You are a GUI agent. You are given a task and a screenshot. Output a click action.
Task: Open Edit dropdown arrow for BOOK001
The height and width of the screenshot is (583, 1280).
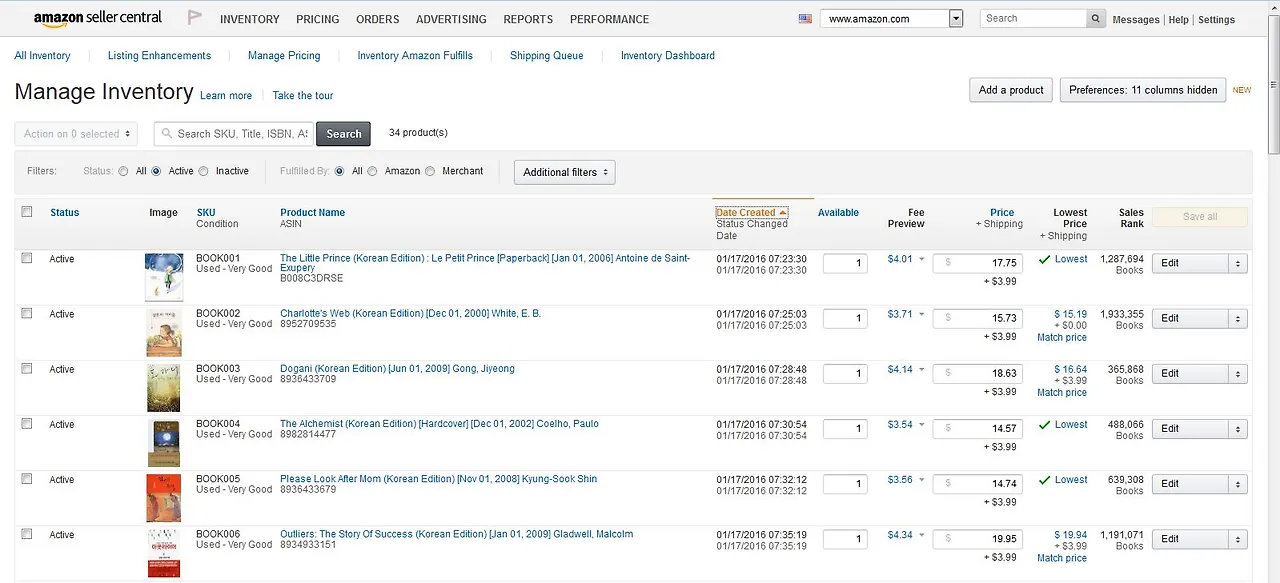1238,263
